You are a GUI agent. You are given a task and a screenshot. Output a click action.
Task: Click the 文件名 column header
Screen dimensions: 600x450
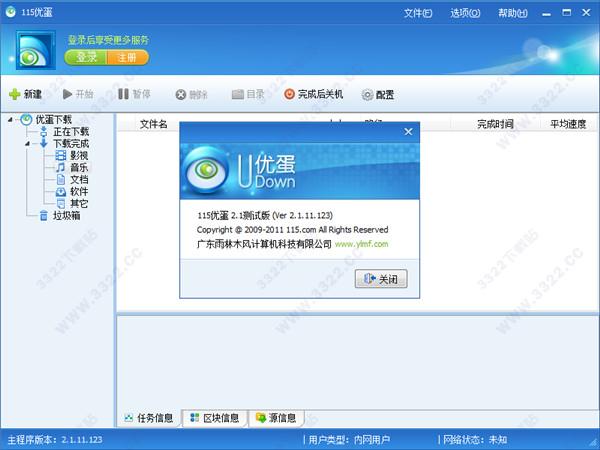pos(153,124)
